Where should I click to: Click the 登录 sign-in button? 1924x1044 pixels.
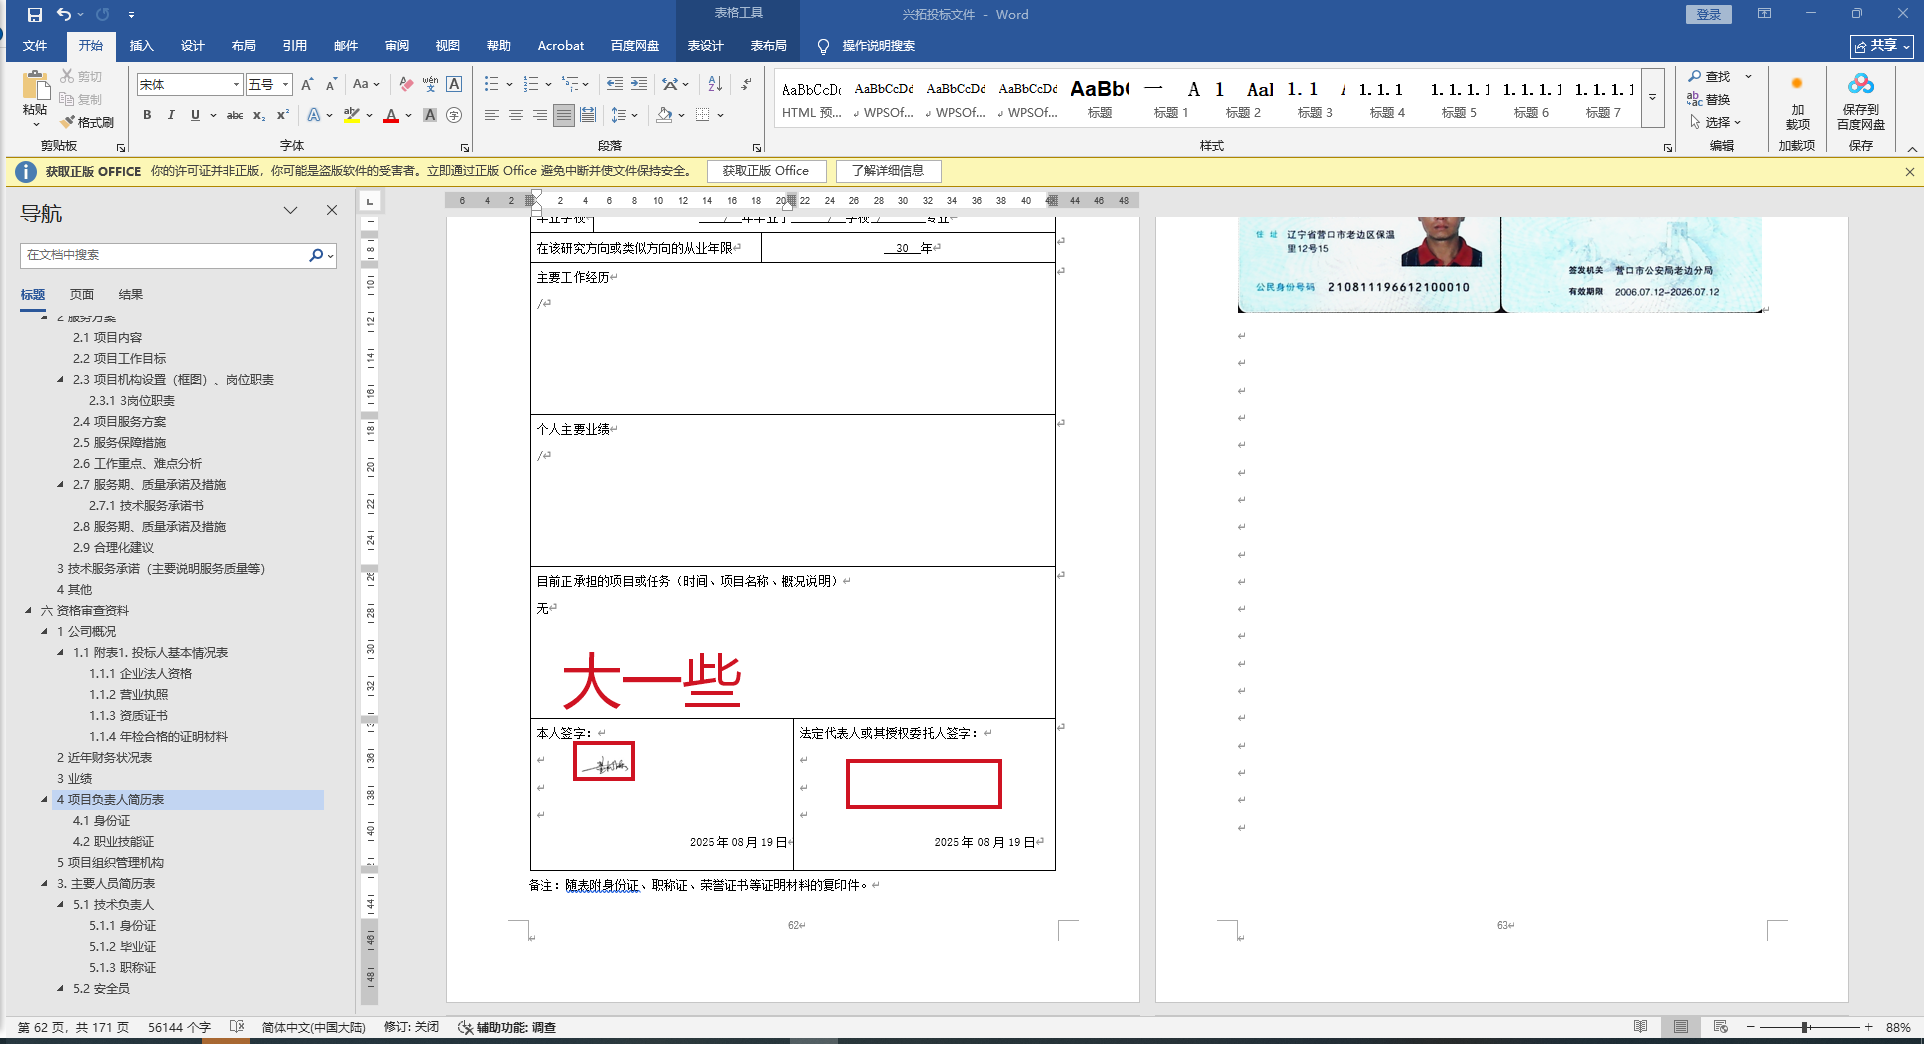coord(1709,14)
